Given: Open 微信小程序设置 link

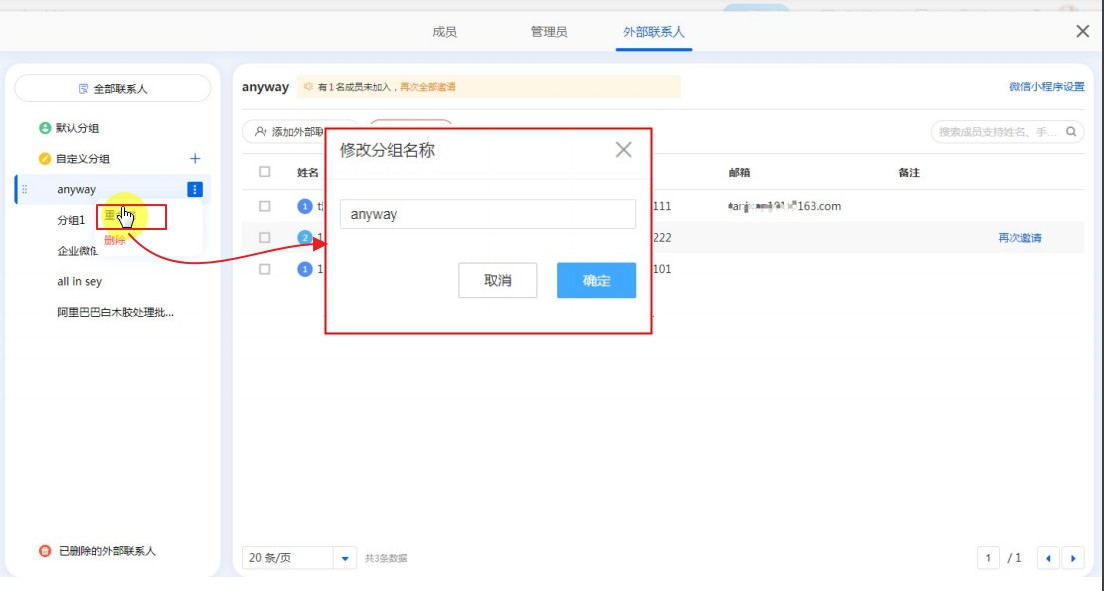Looking at the screenshot, I should 1046,87.
